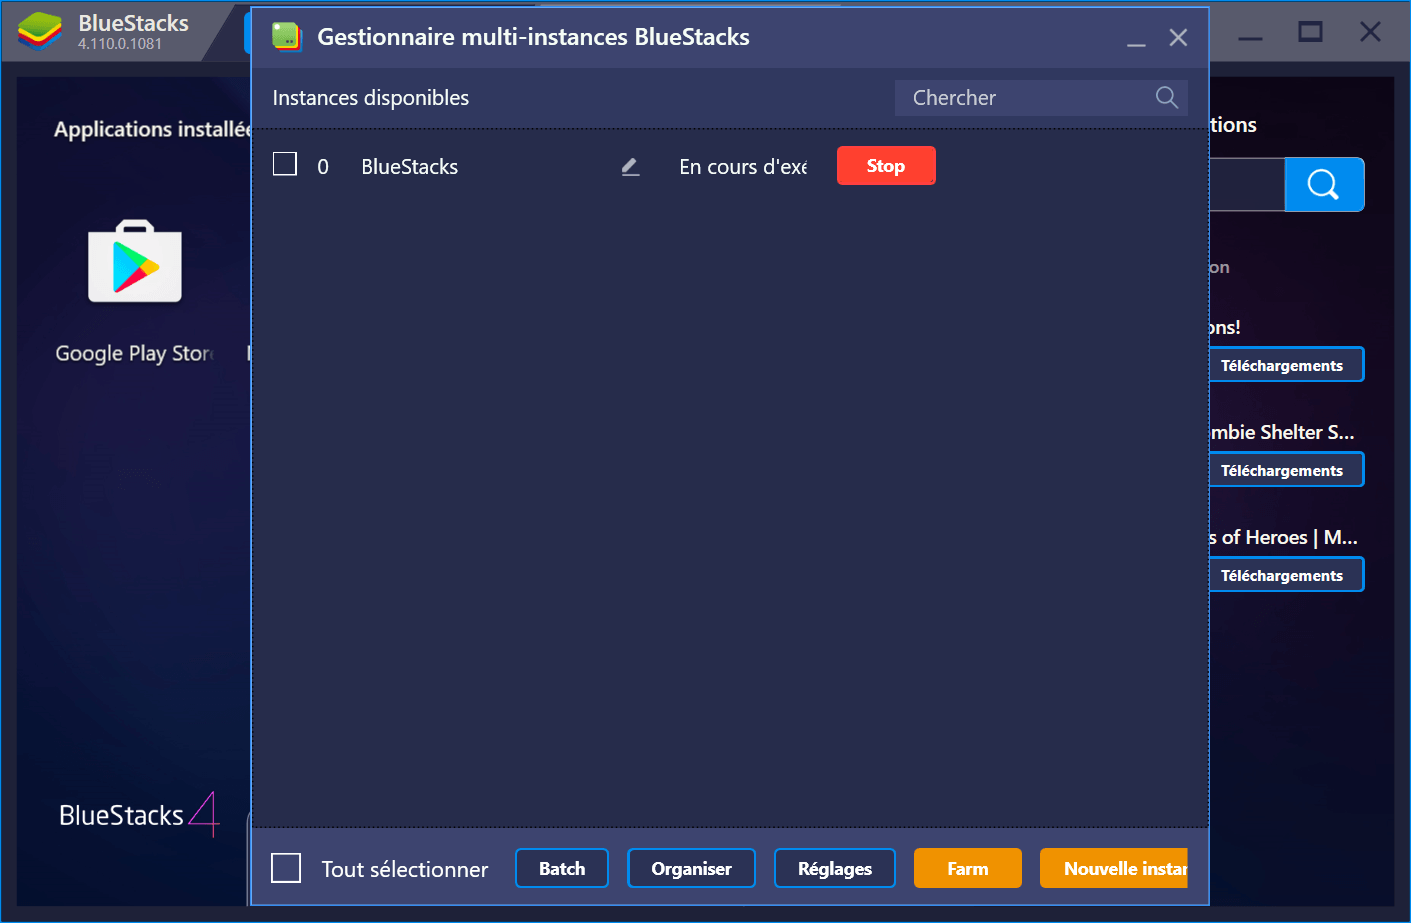Click the pencil rename icon for BlueStacks instance
Image resolution: width=1411 pixels, height=923 pixels.
coord(630,167)
